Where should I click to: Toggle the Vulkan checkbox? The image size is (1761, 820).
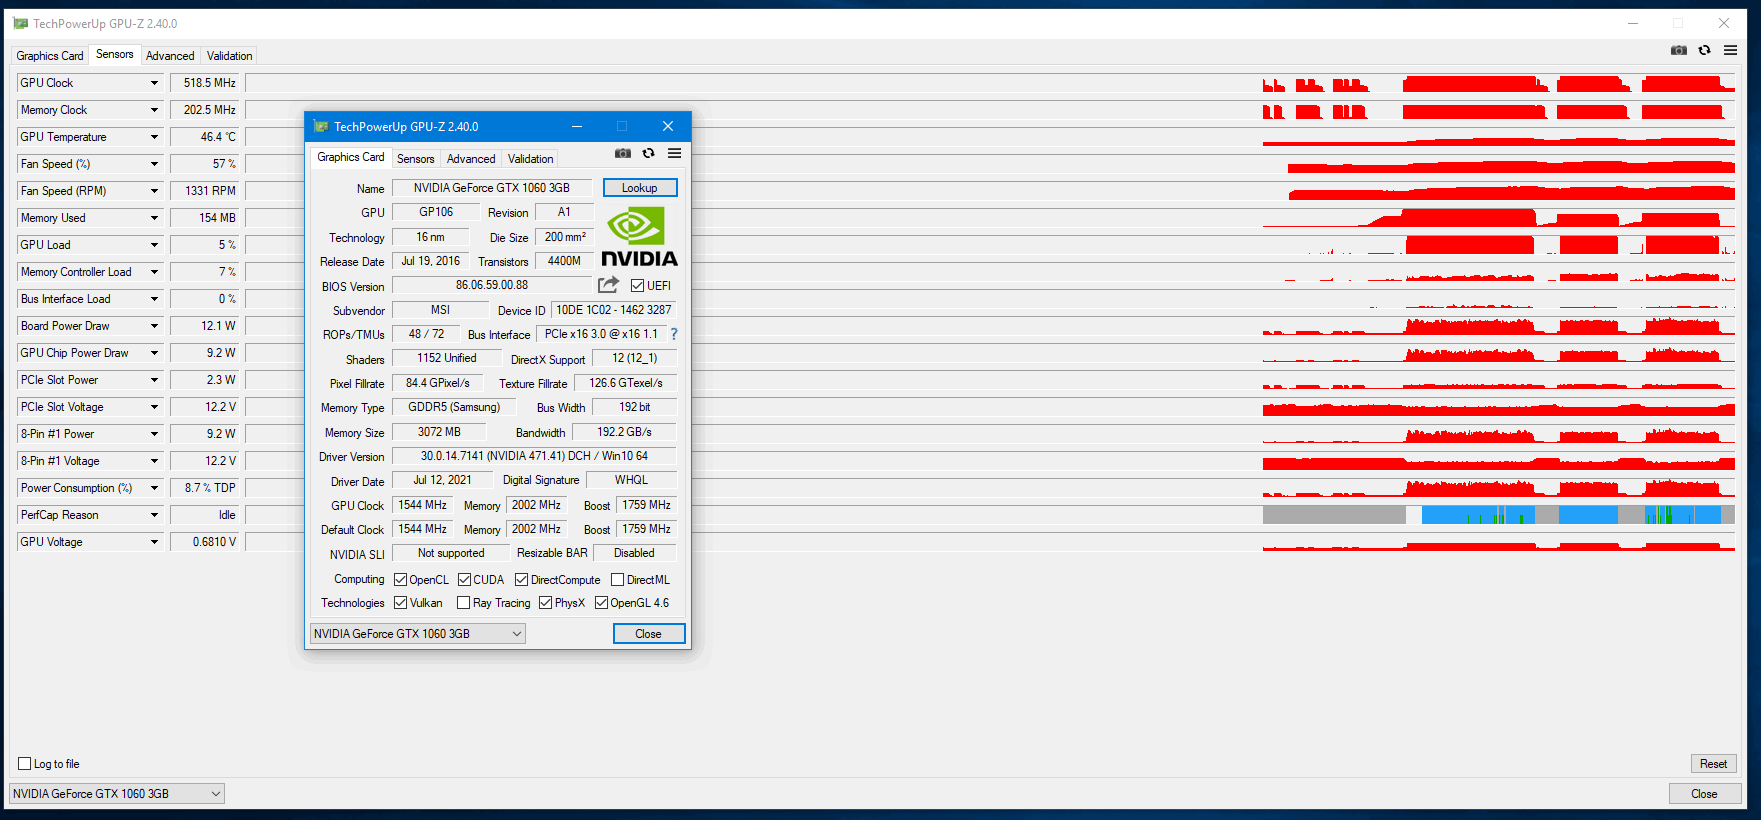point(400,603)
